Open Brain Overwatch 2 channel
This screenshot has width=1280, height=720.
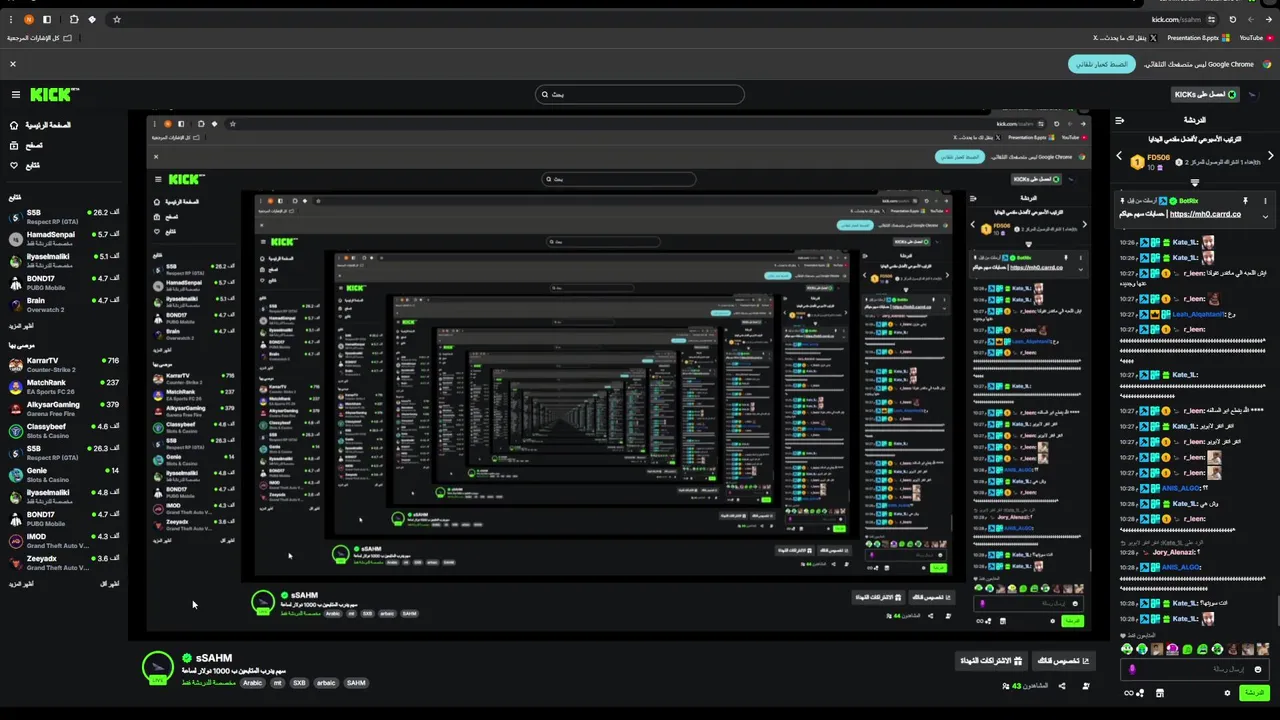click(64, 305)
